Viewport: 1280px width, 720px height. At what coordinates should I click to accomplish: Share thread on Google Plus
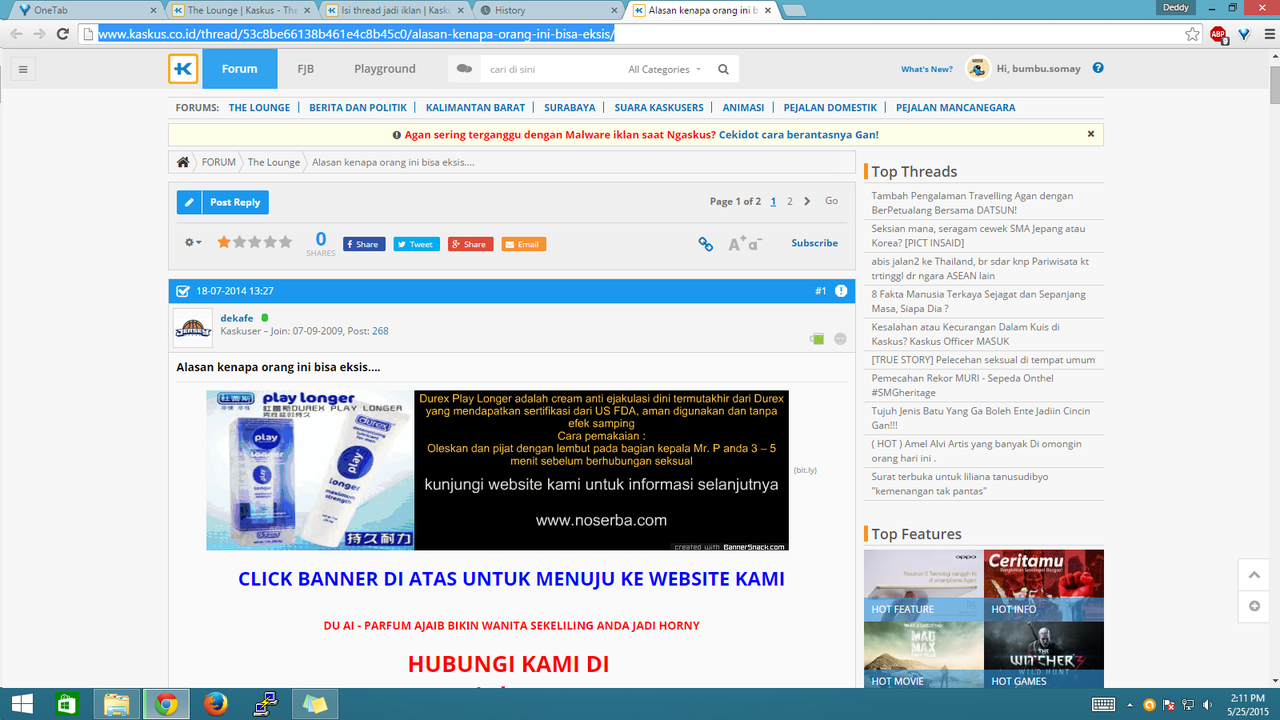(x=471, y=244)
